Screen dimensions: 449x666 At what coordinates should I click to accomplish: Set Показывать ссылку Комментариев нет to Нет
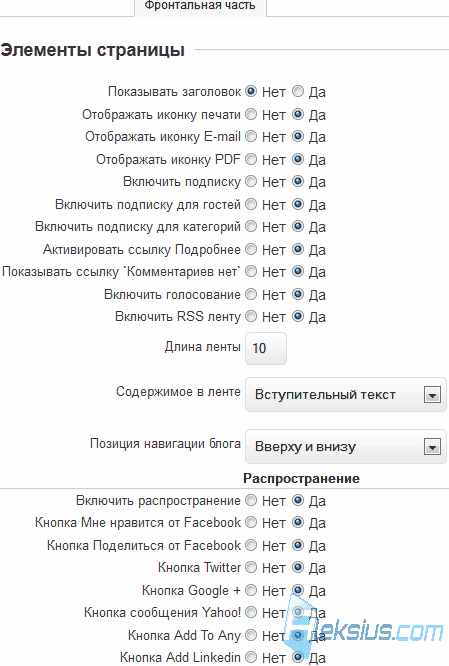[251, 271]
